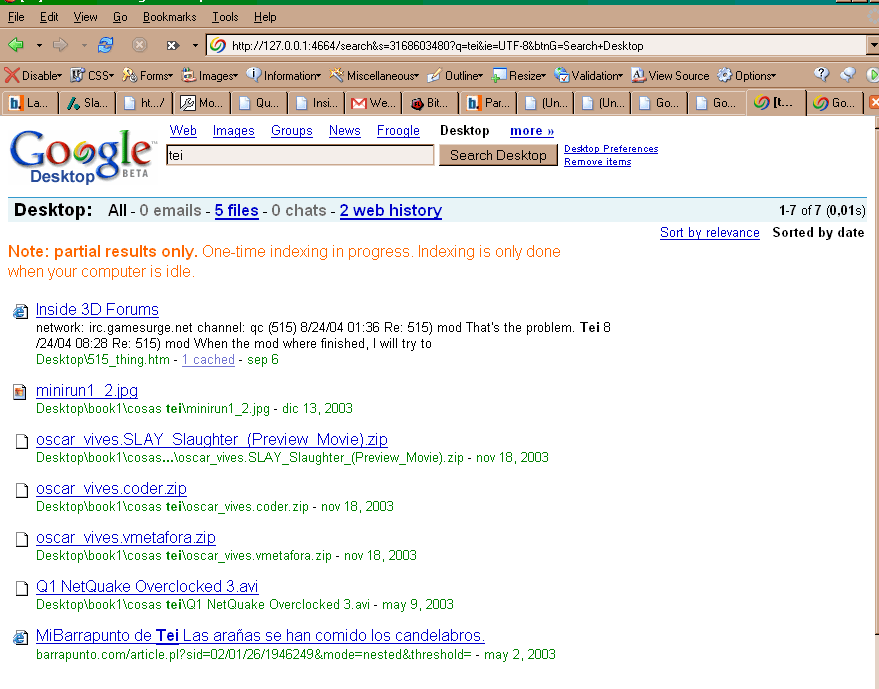Follow the Web link above the search box
The image size is (879, 689).
(183, 131)
